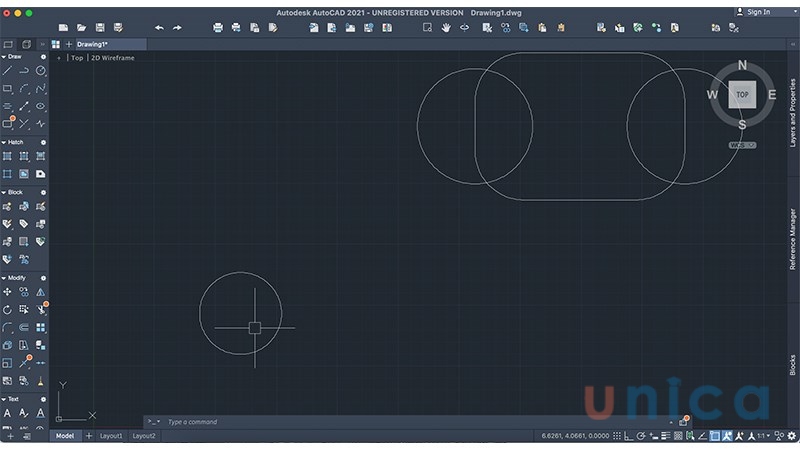Switch to the Layout1 tab

pos(110,436)
